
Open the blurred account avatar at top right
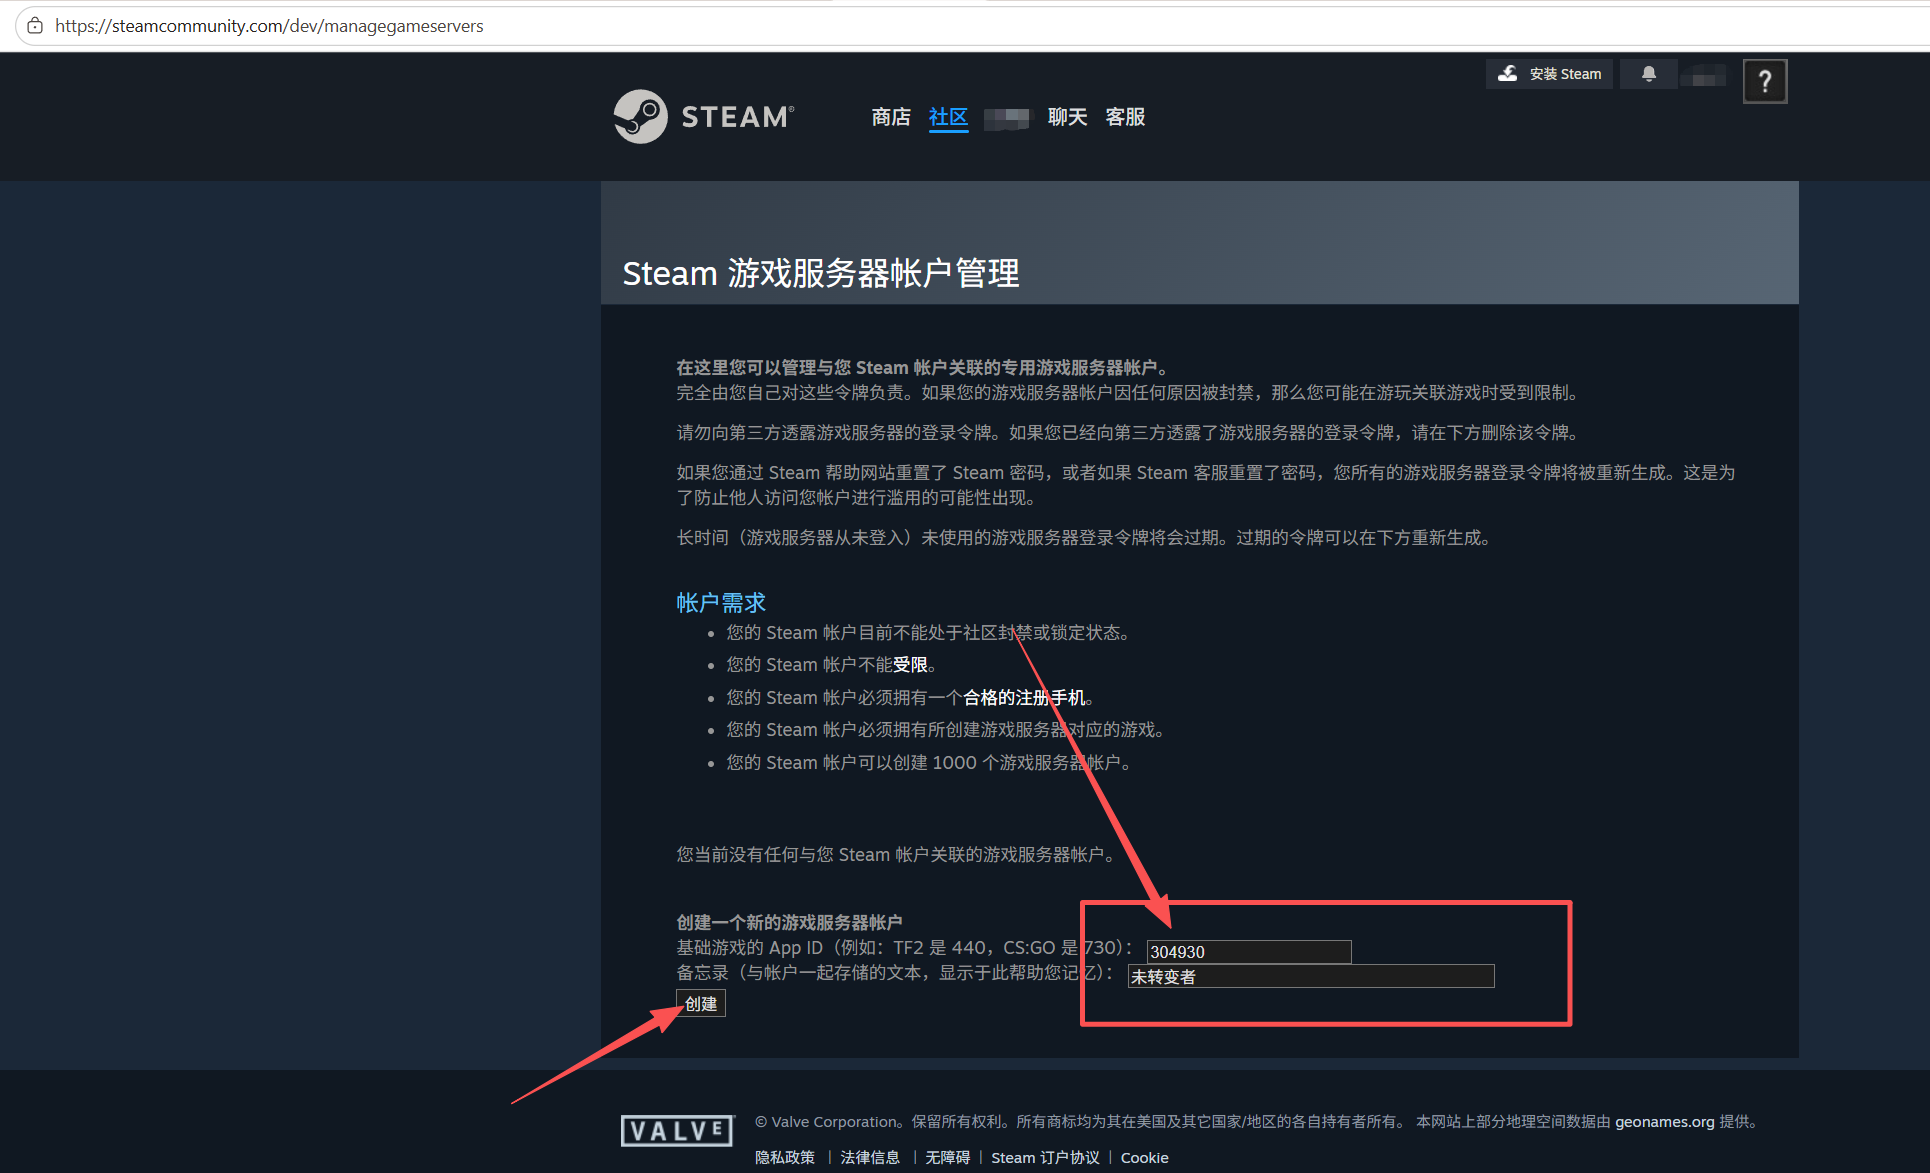[x=1704, y=75]
